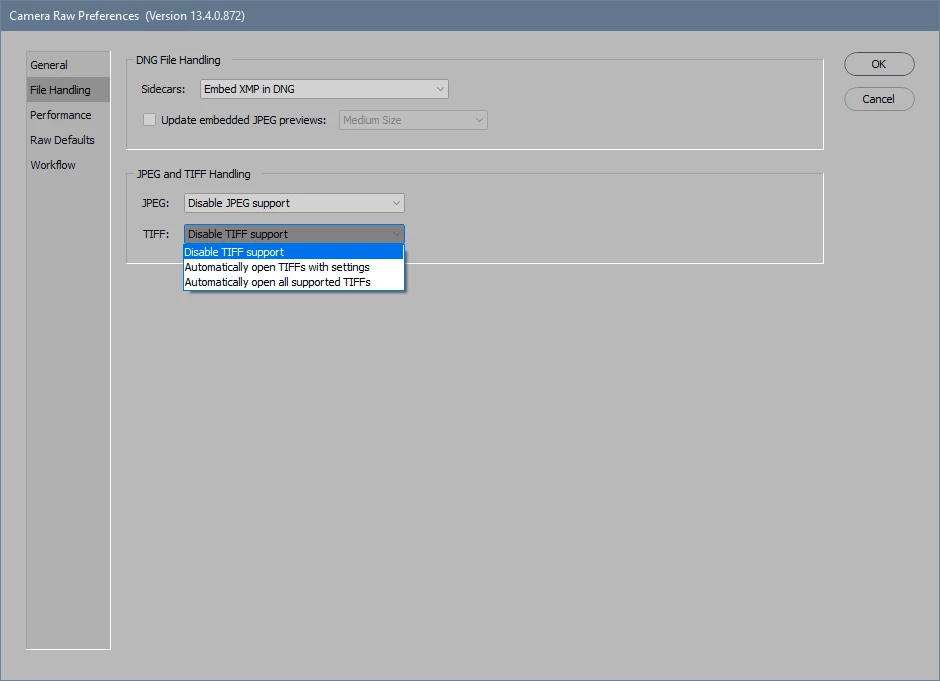The height and width of the screenshot is (681, 940).
Task: Open the Workflow tab
Action: tap(68, 165)
